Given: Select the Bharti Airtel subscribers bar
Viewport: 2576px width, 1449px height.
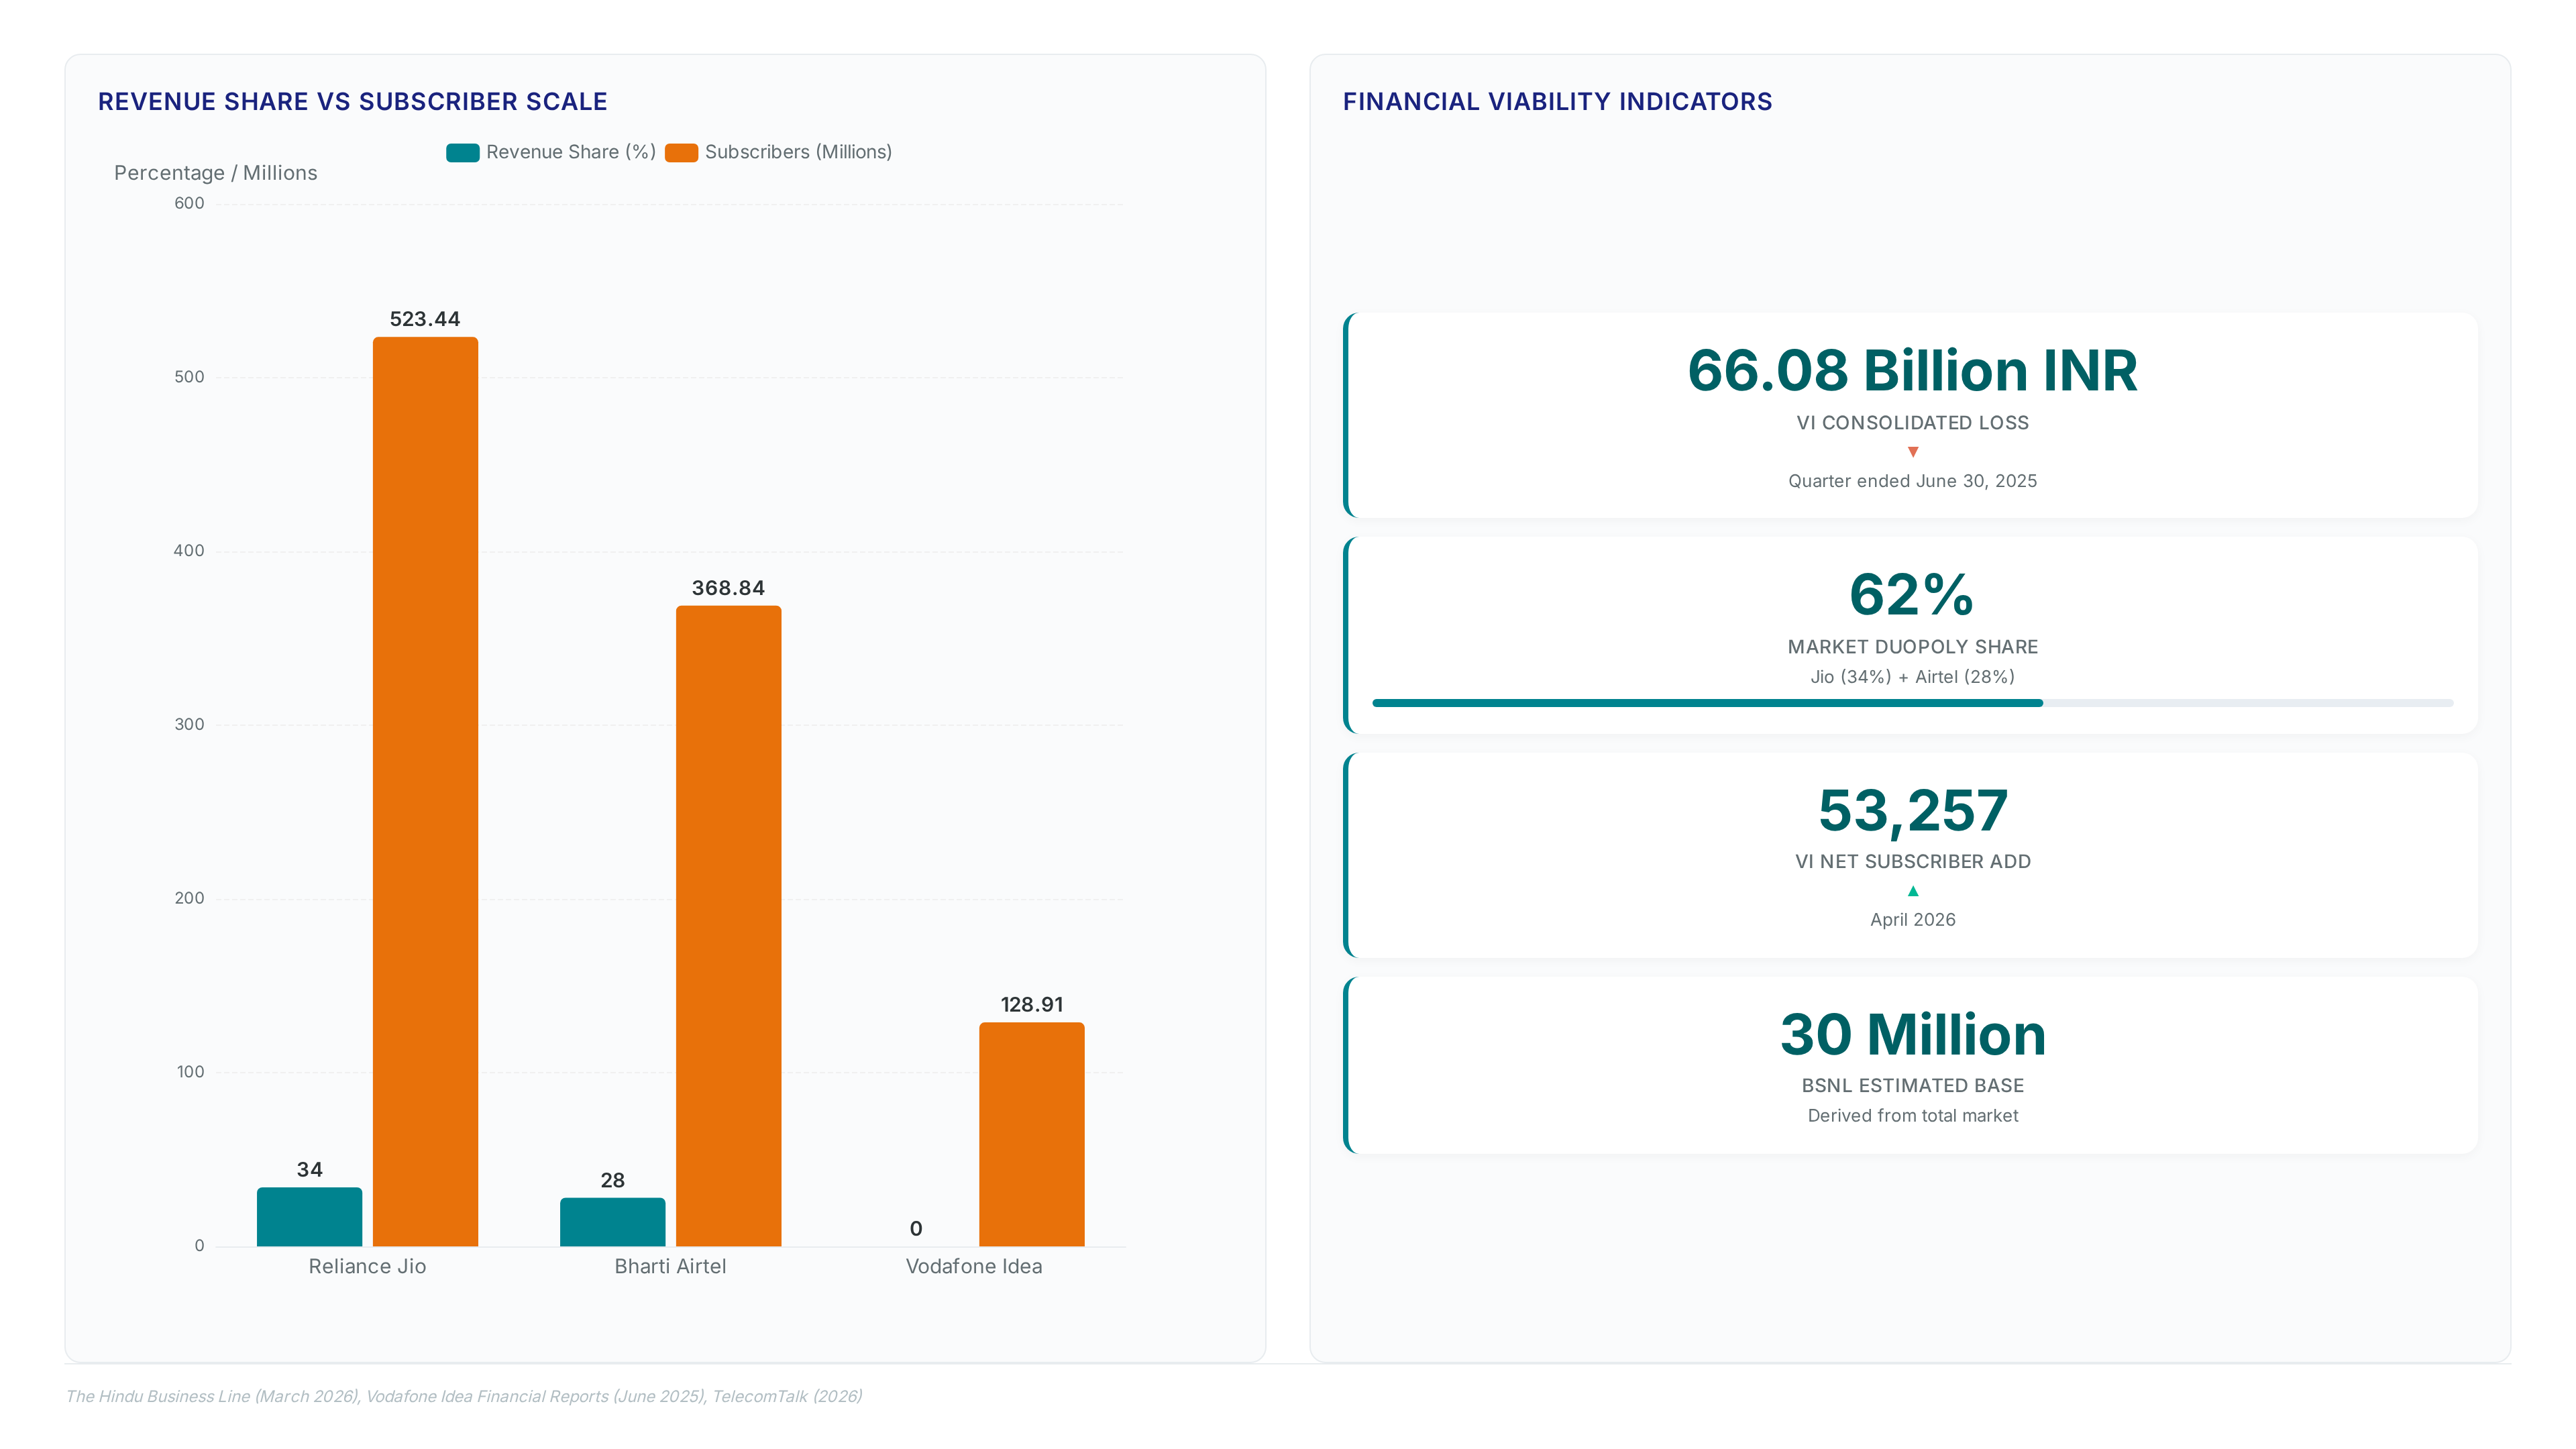Looking at the screenshot, I should pyautogui.click(x=728, y=926).
